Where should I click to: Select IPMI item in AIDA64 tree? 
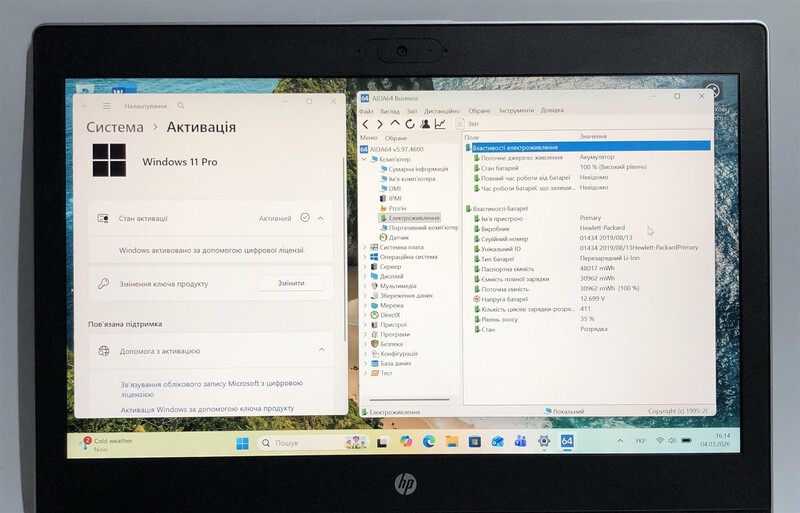(391, 199)
